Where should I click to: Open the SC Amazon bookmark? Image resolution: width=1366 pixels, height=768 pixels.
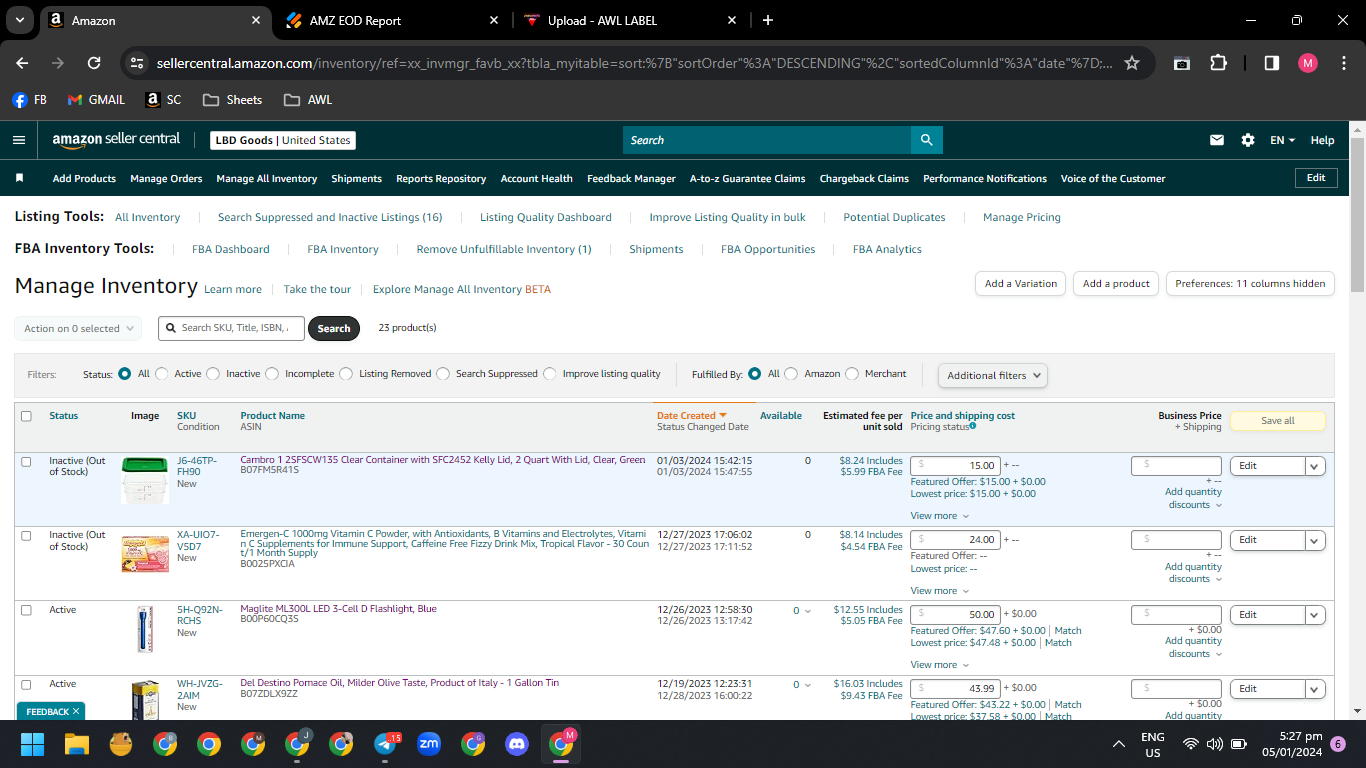tap(164, 100)
